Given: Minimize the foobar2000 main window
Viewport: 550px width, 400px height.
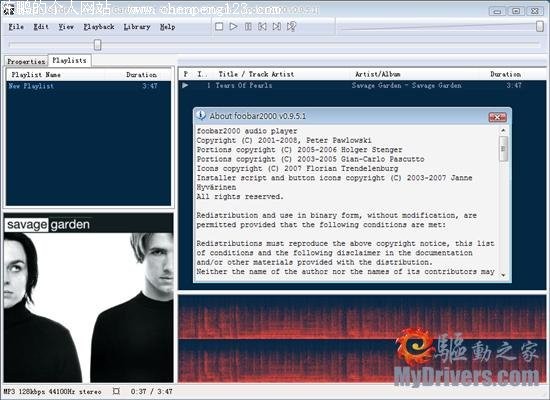Looking at the screenshot, I should point(497,11).
